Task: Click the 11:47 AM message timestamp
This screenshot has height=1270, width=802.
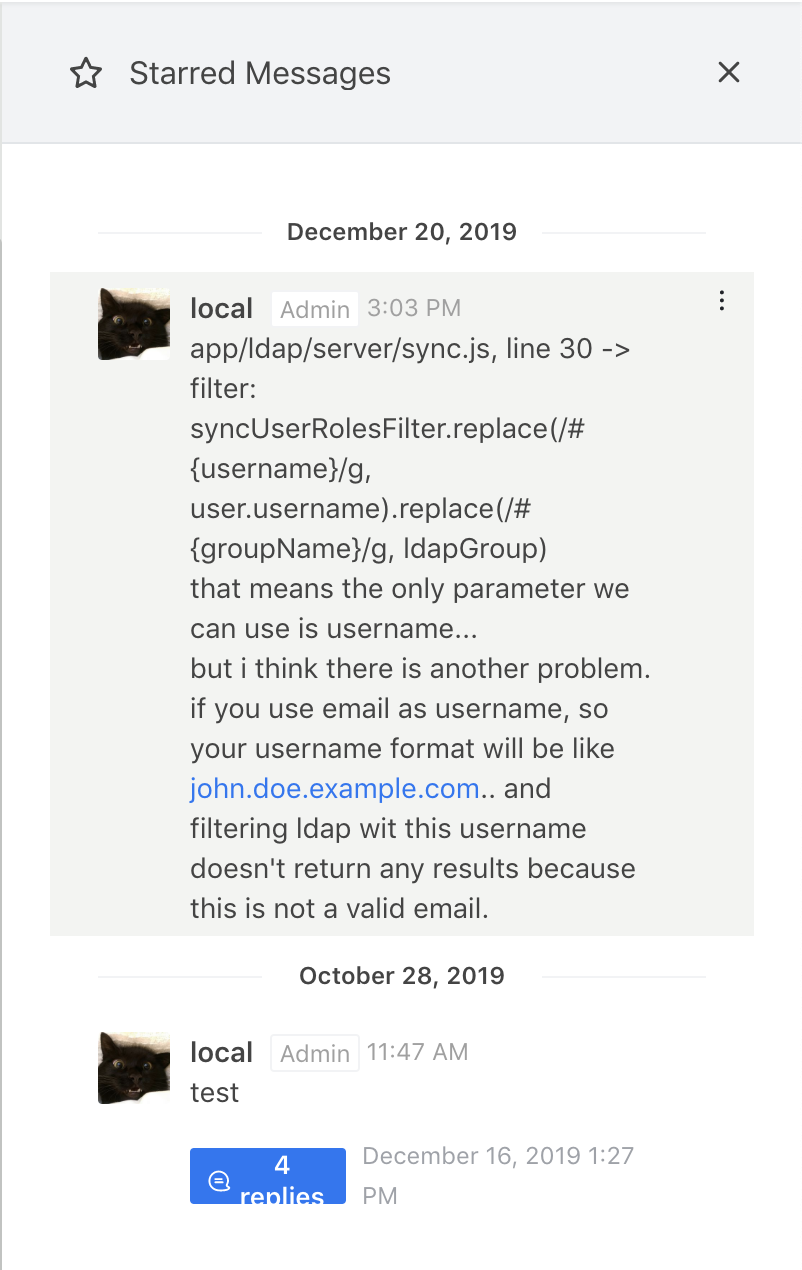Action: (x=417, y=1052)
